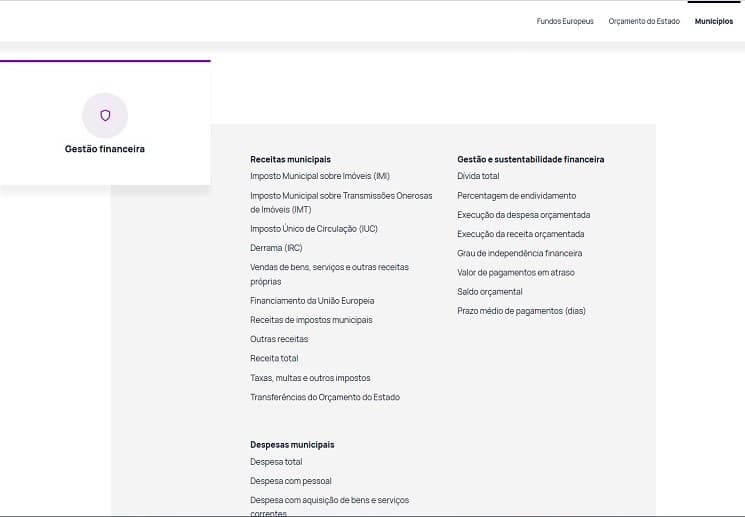Open the Orçamento do Estado menu item
745x517 pixels.
click(x=644, y=21)
